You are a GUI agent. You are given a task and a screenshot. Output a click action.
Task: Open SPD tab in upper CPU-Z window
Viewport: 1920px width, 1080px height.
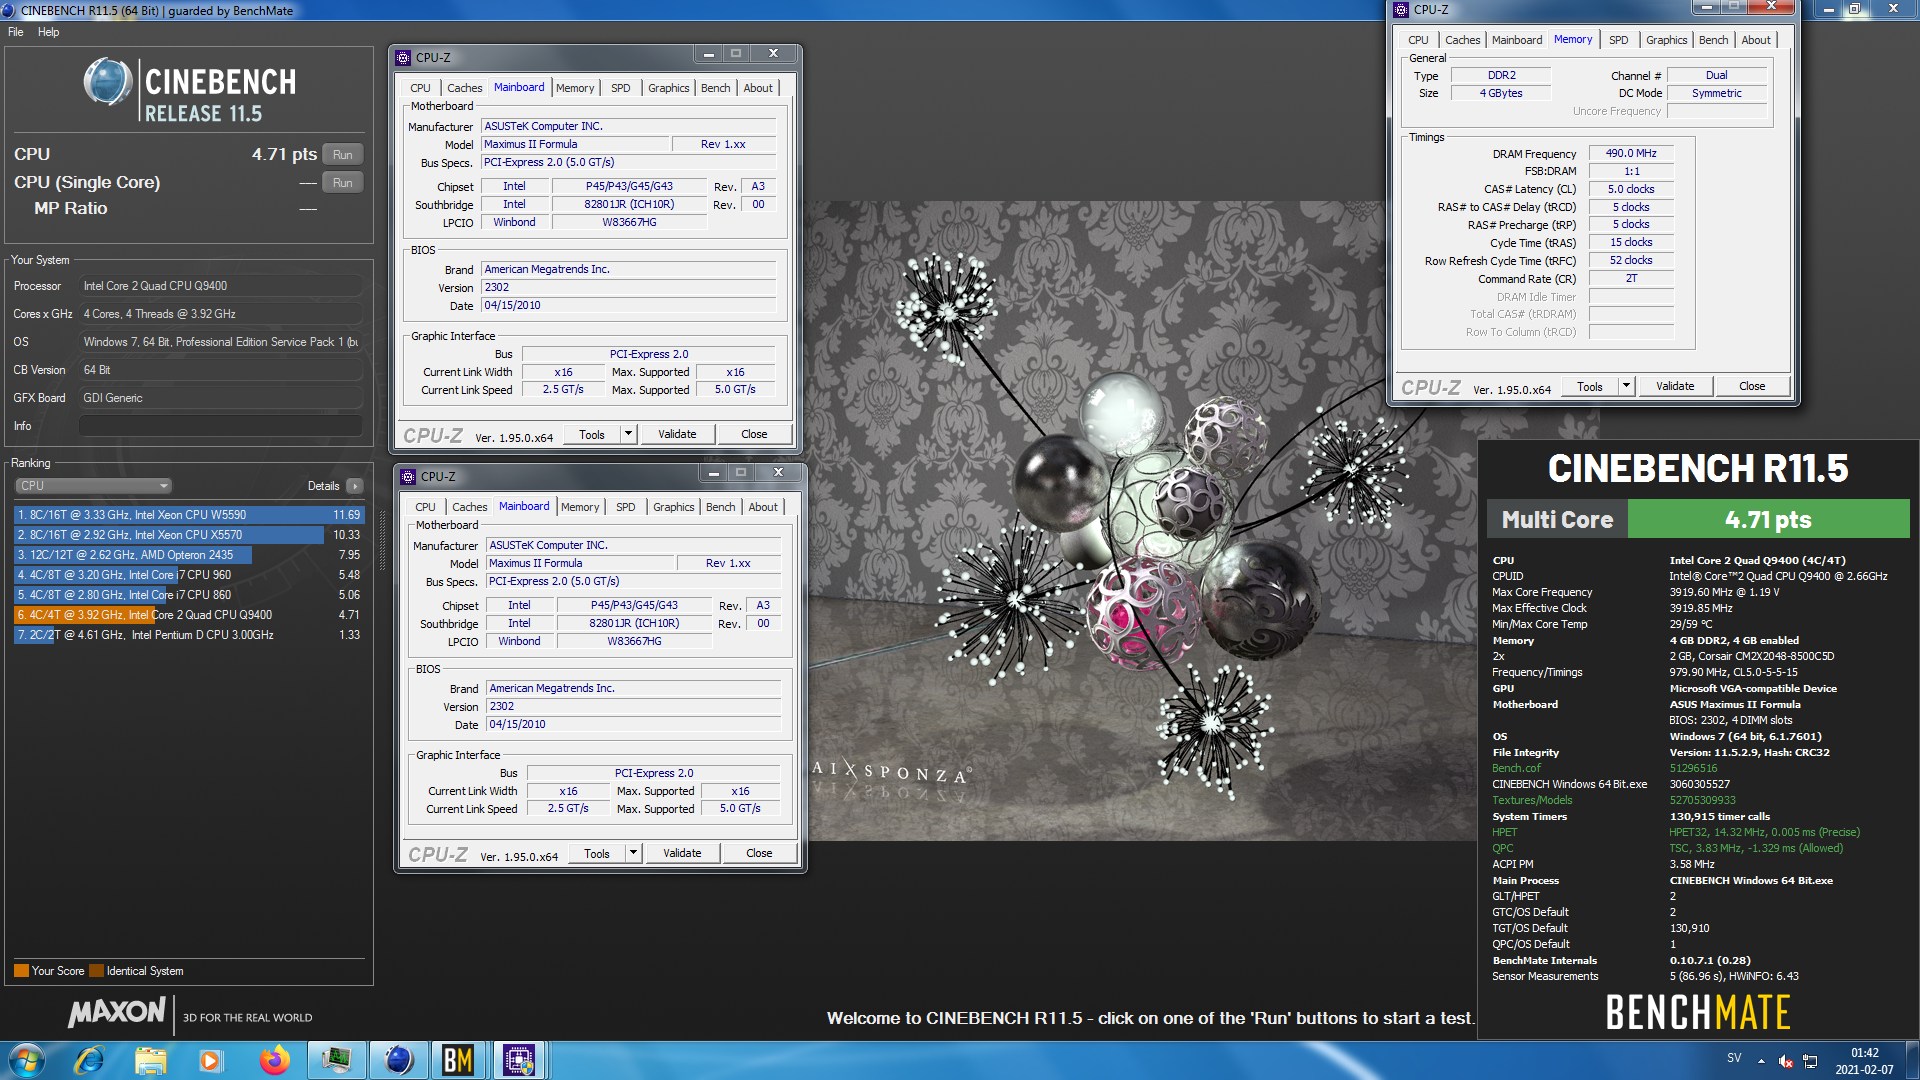point(621,88)
